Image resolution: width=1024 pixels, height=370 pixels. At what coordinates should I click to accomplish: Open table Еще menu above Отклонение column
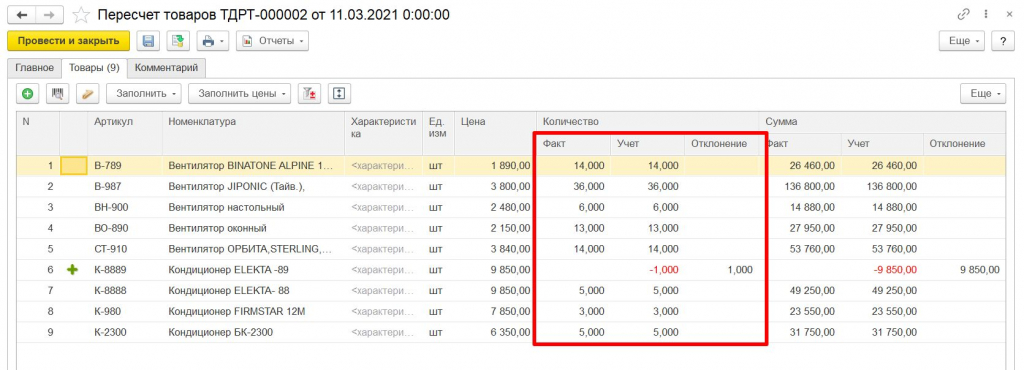pos(984,93)
